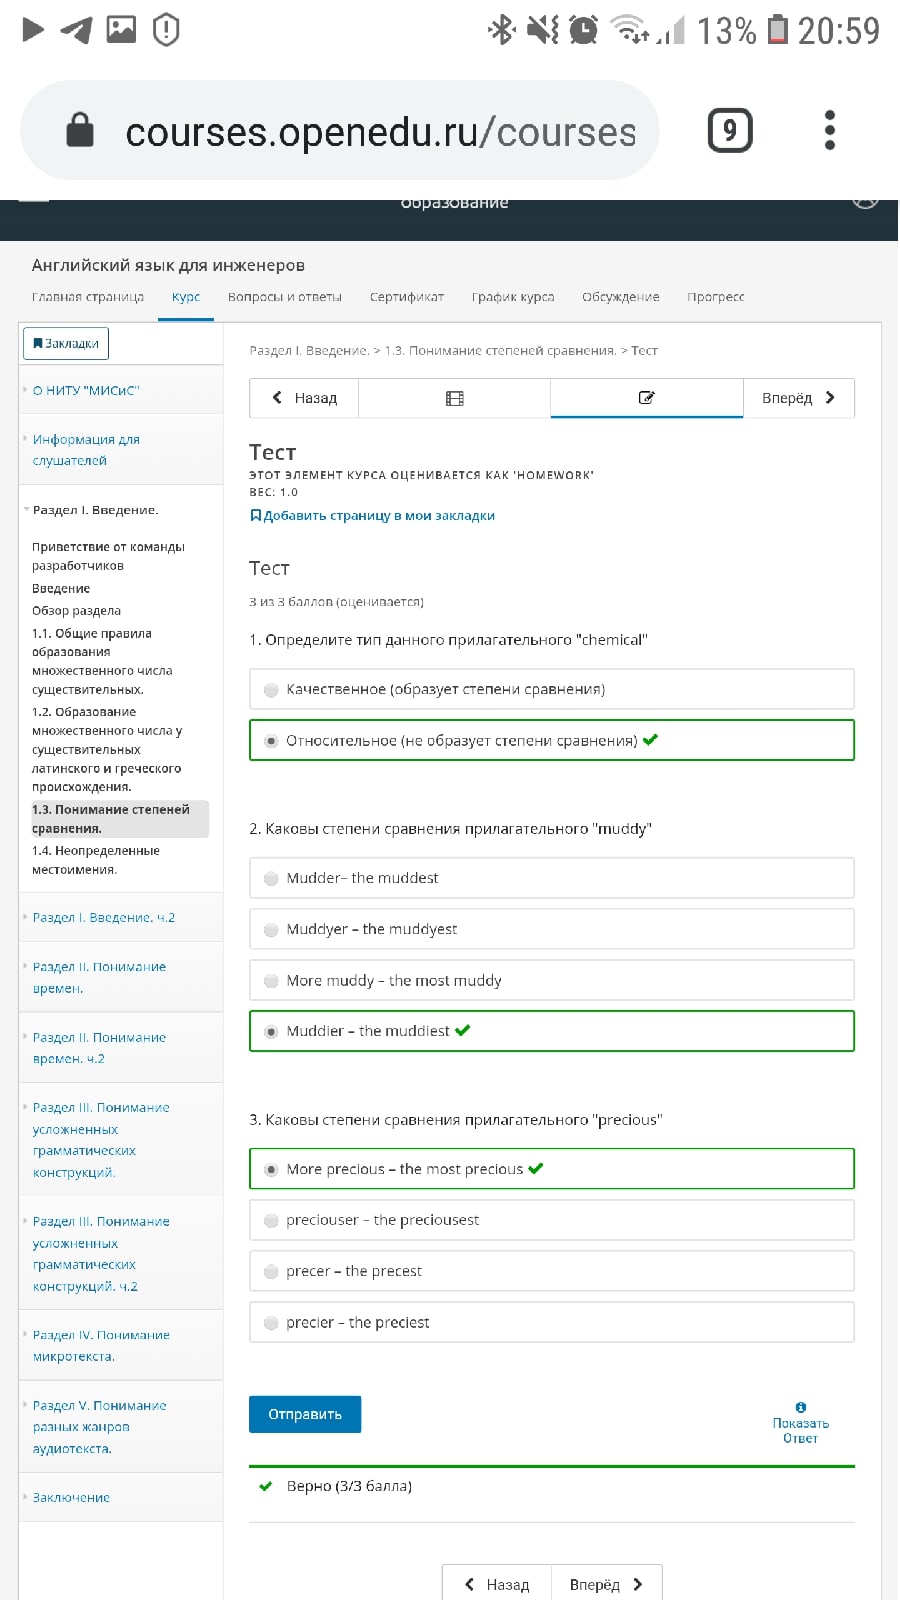Click the user profile icon in header
The width and height of the screenshot is (900, 1600).
(x=865, y=201)
